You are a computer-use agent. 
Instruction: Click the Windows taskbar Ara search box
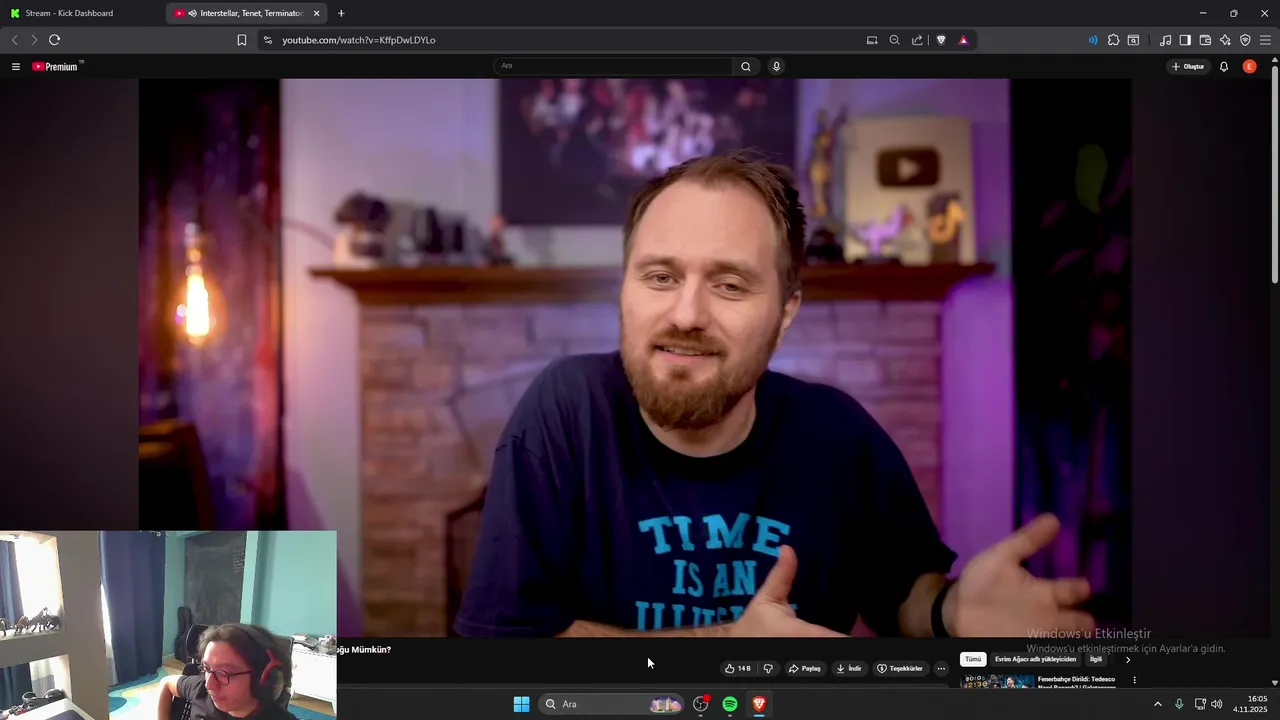click(x=613, y=704)
